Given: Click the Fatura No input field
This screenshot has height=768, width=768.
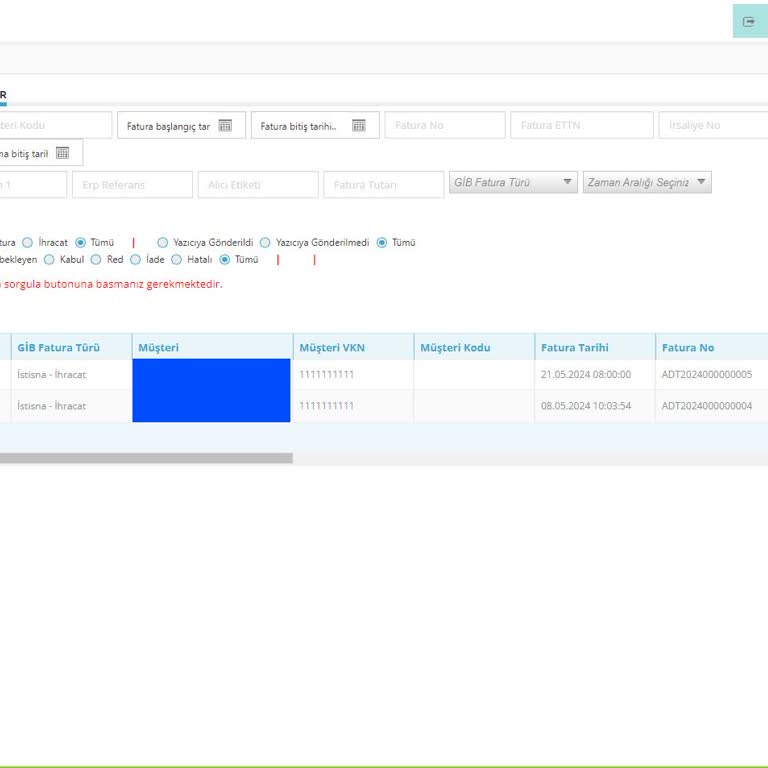Looking at the screenshot, I should pyautogui.click(x=444, y=126).
